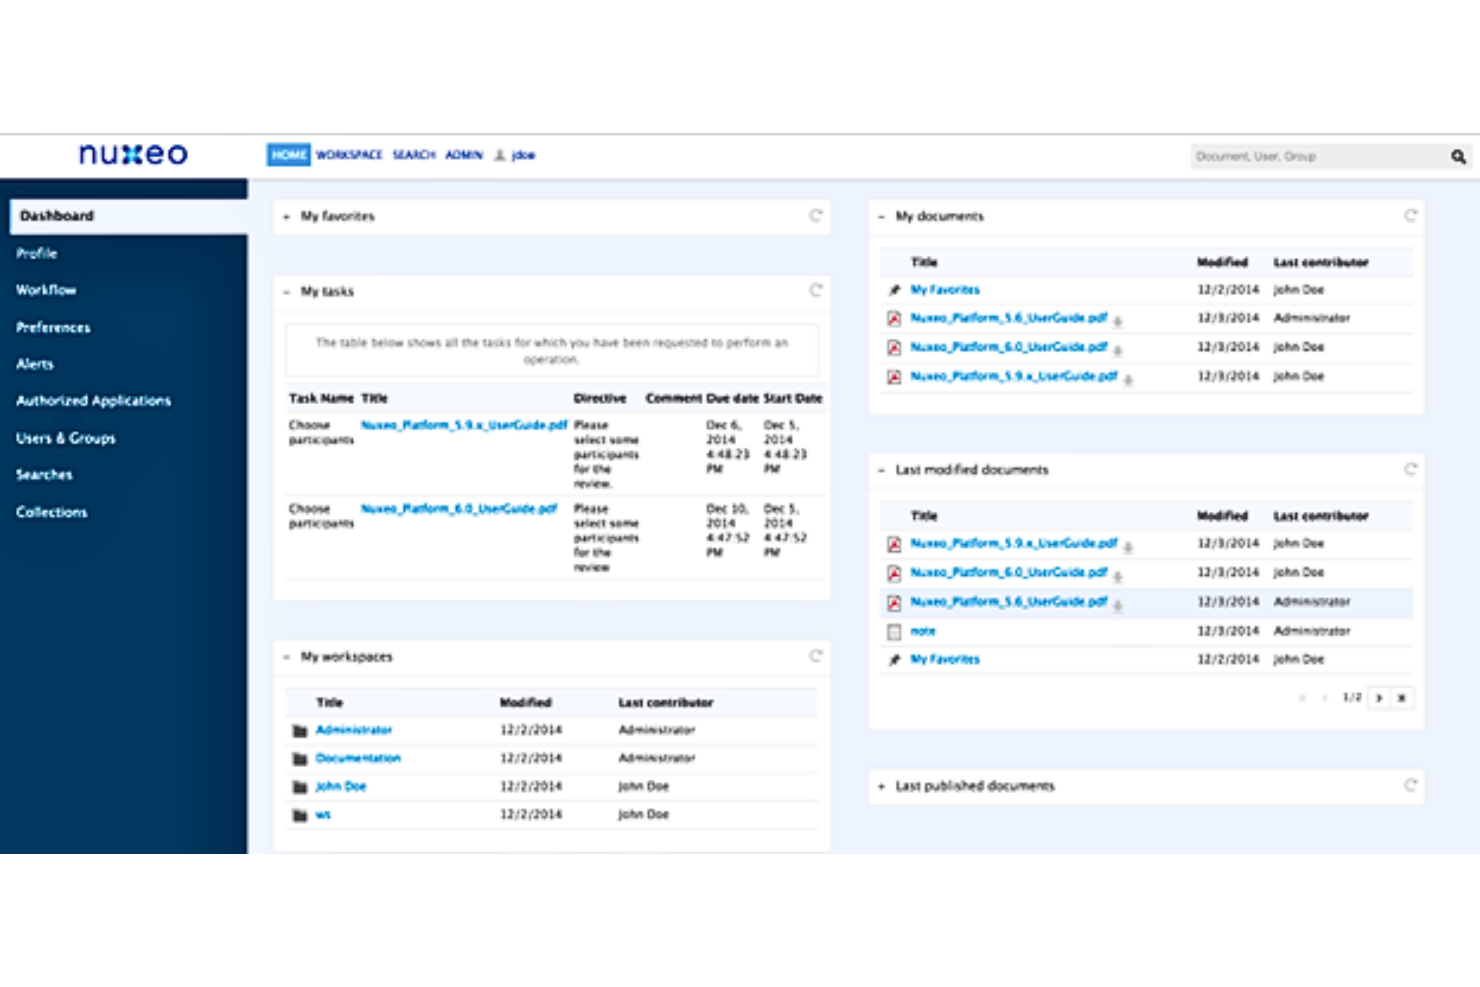
Task: Open Alerts in the sidebar
Action: pyautogui.click(x=35, y=364)
